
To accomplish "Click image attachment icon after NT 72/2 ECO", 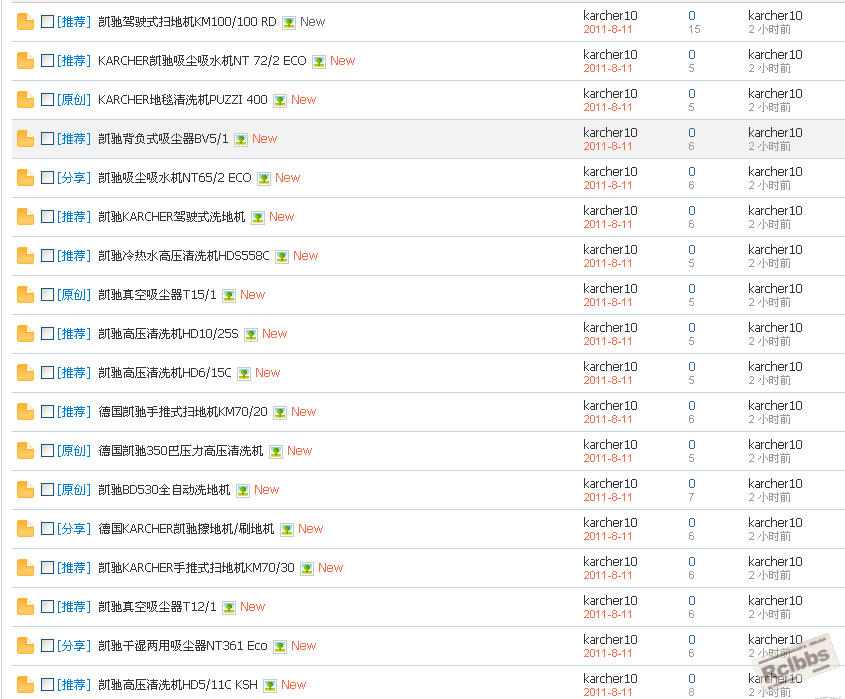I will (319, 61).
